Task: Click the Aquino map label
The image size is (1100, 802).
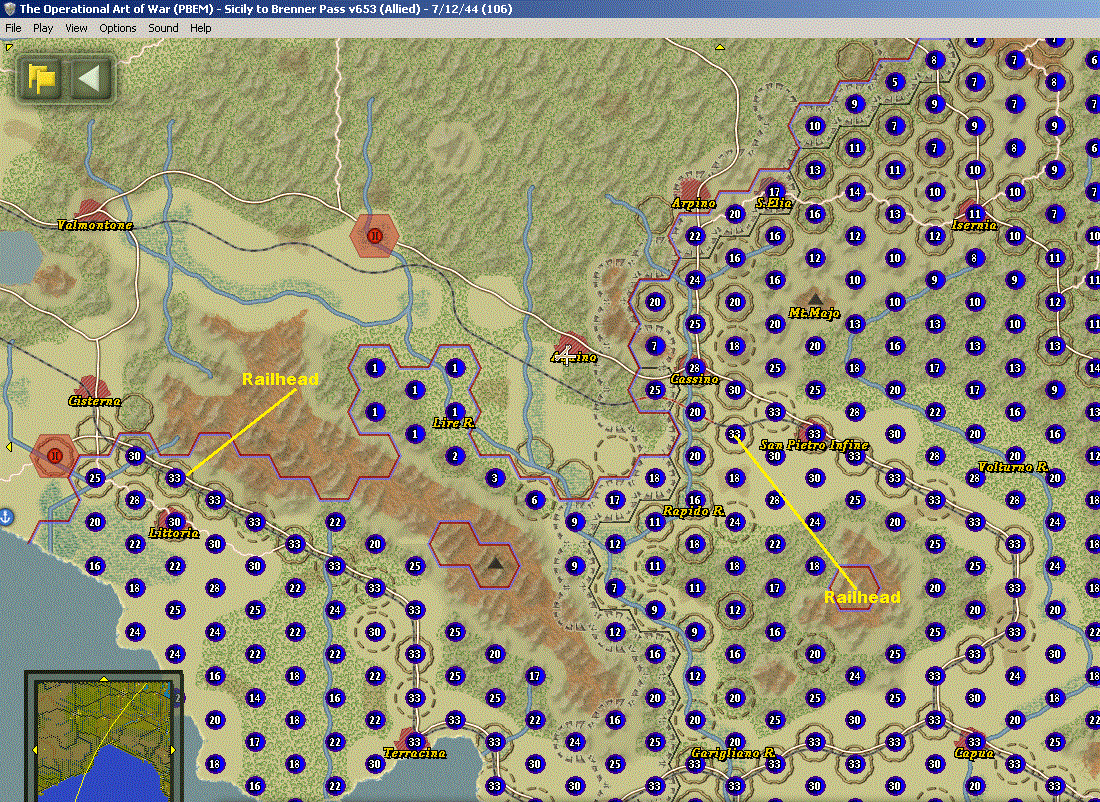Action: click(574, 357)
